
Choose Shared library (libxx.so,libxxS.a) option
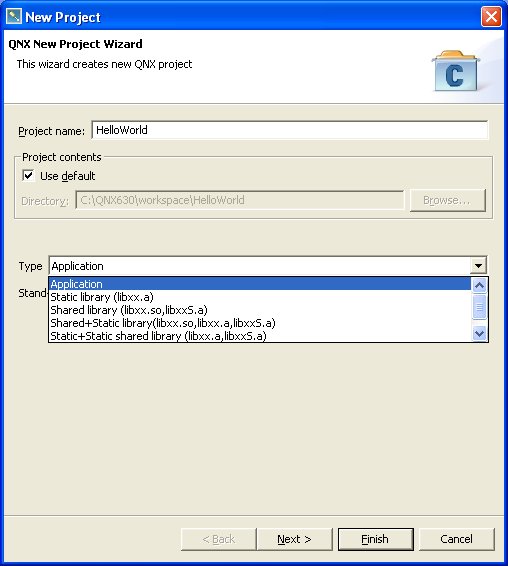[x=260, y=310]
